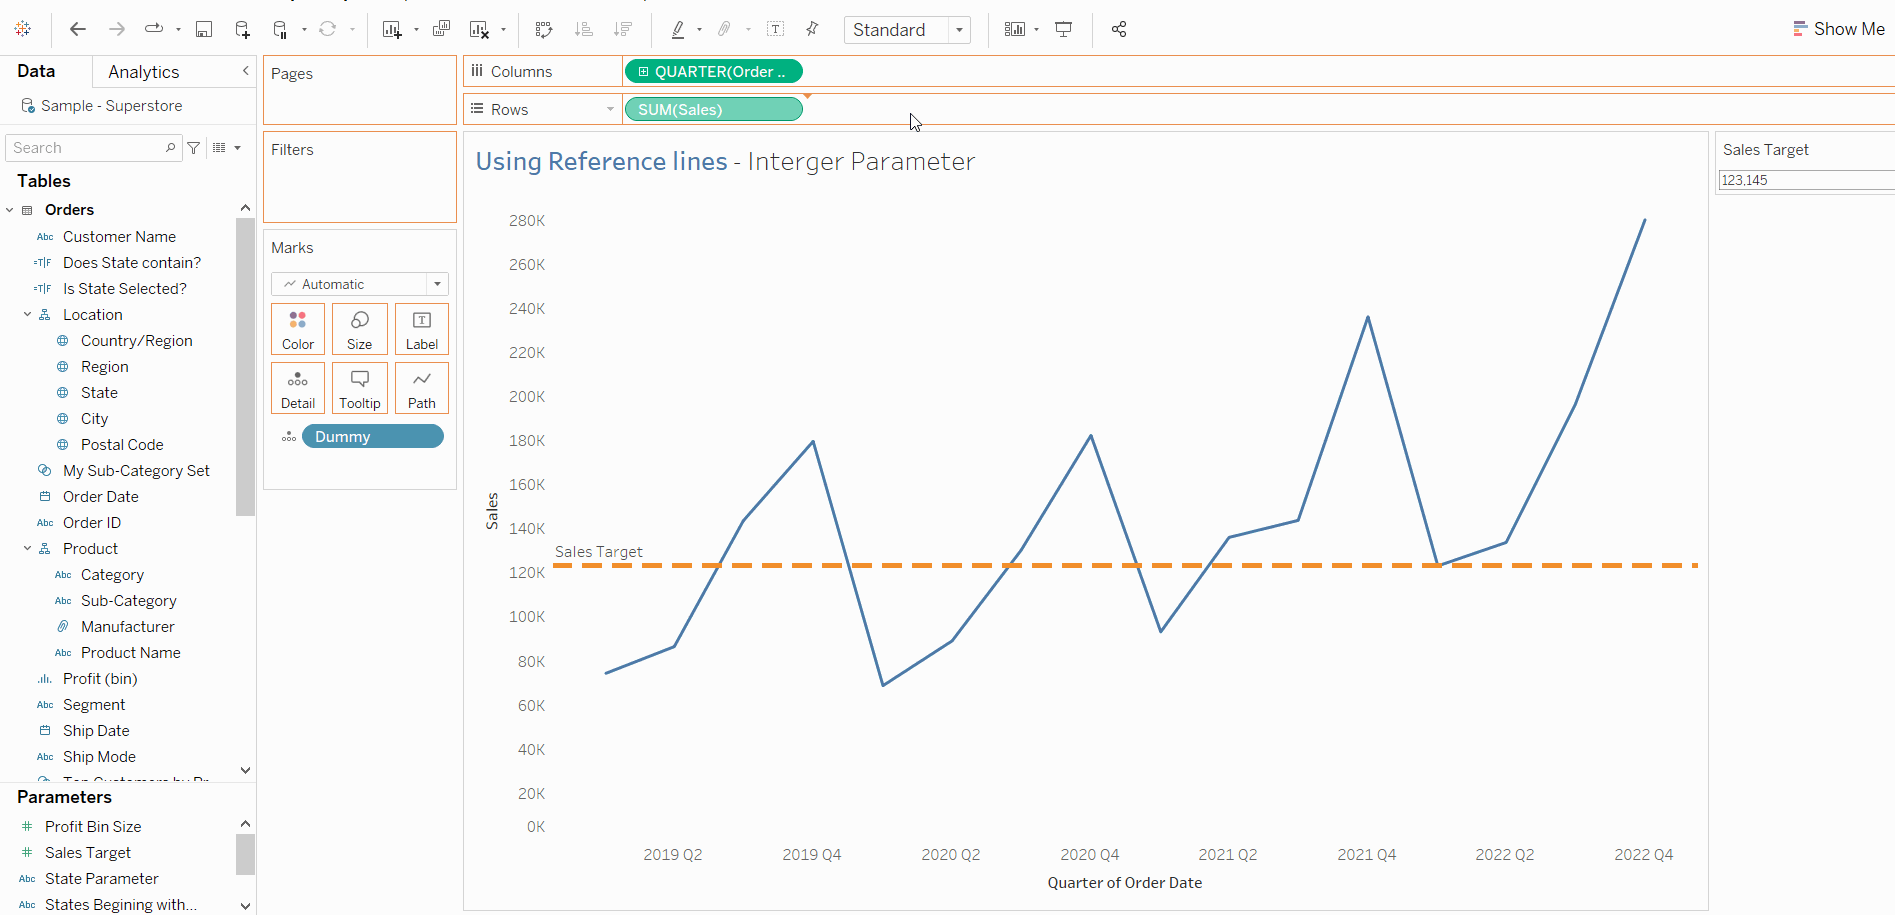Click the filter fields funnel icon
This screenshot has height=915, width=1895.
[x=194, y=148]
